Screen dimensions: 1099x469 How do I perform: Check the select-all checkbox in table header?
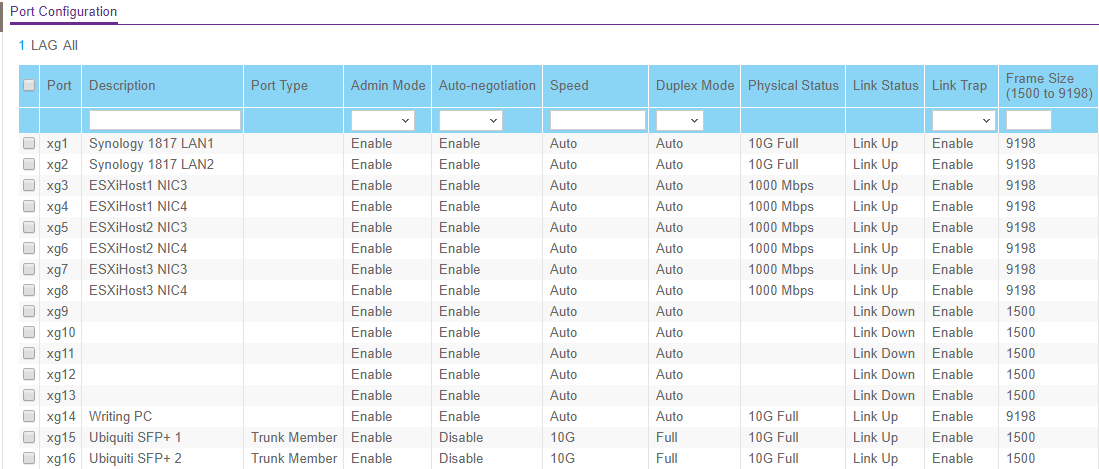coord(29,86)
